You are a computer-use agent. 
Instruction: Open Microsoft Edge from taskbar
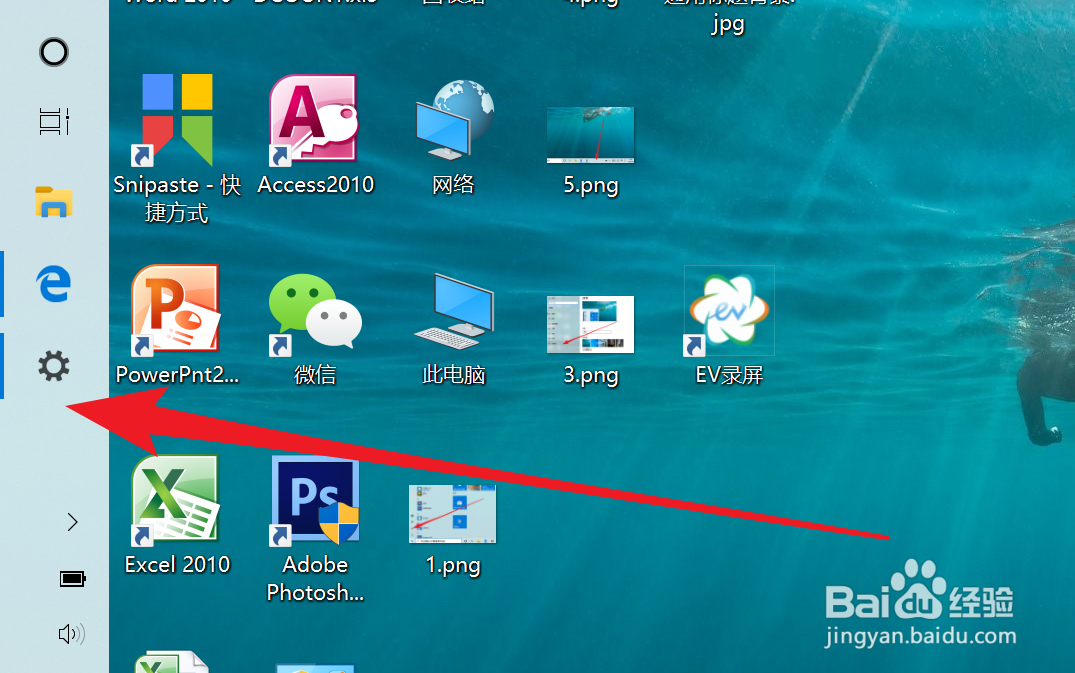pos(53,284)
